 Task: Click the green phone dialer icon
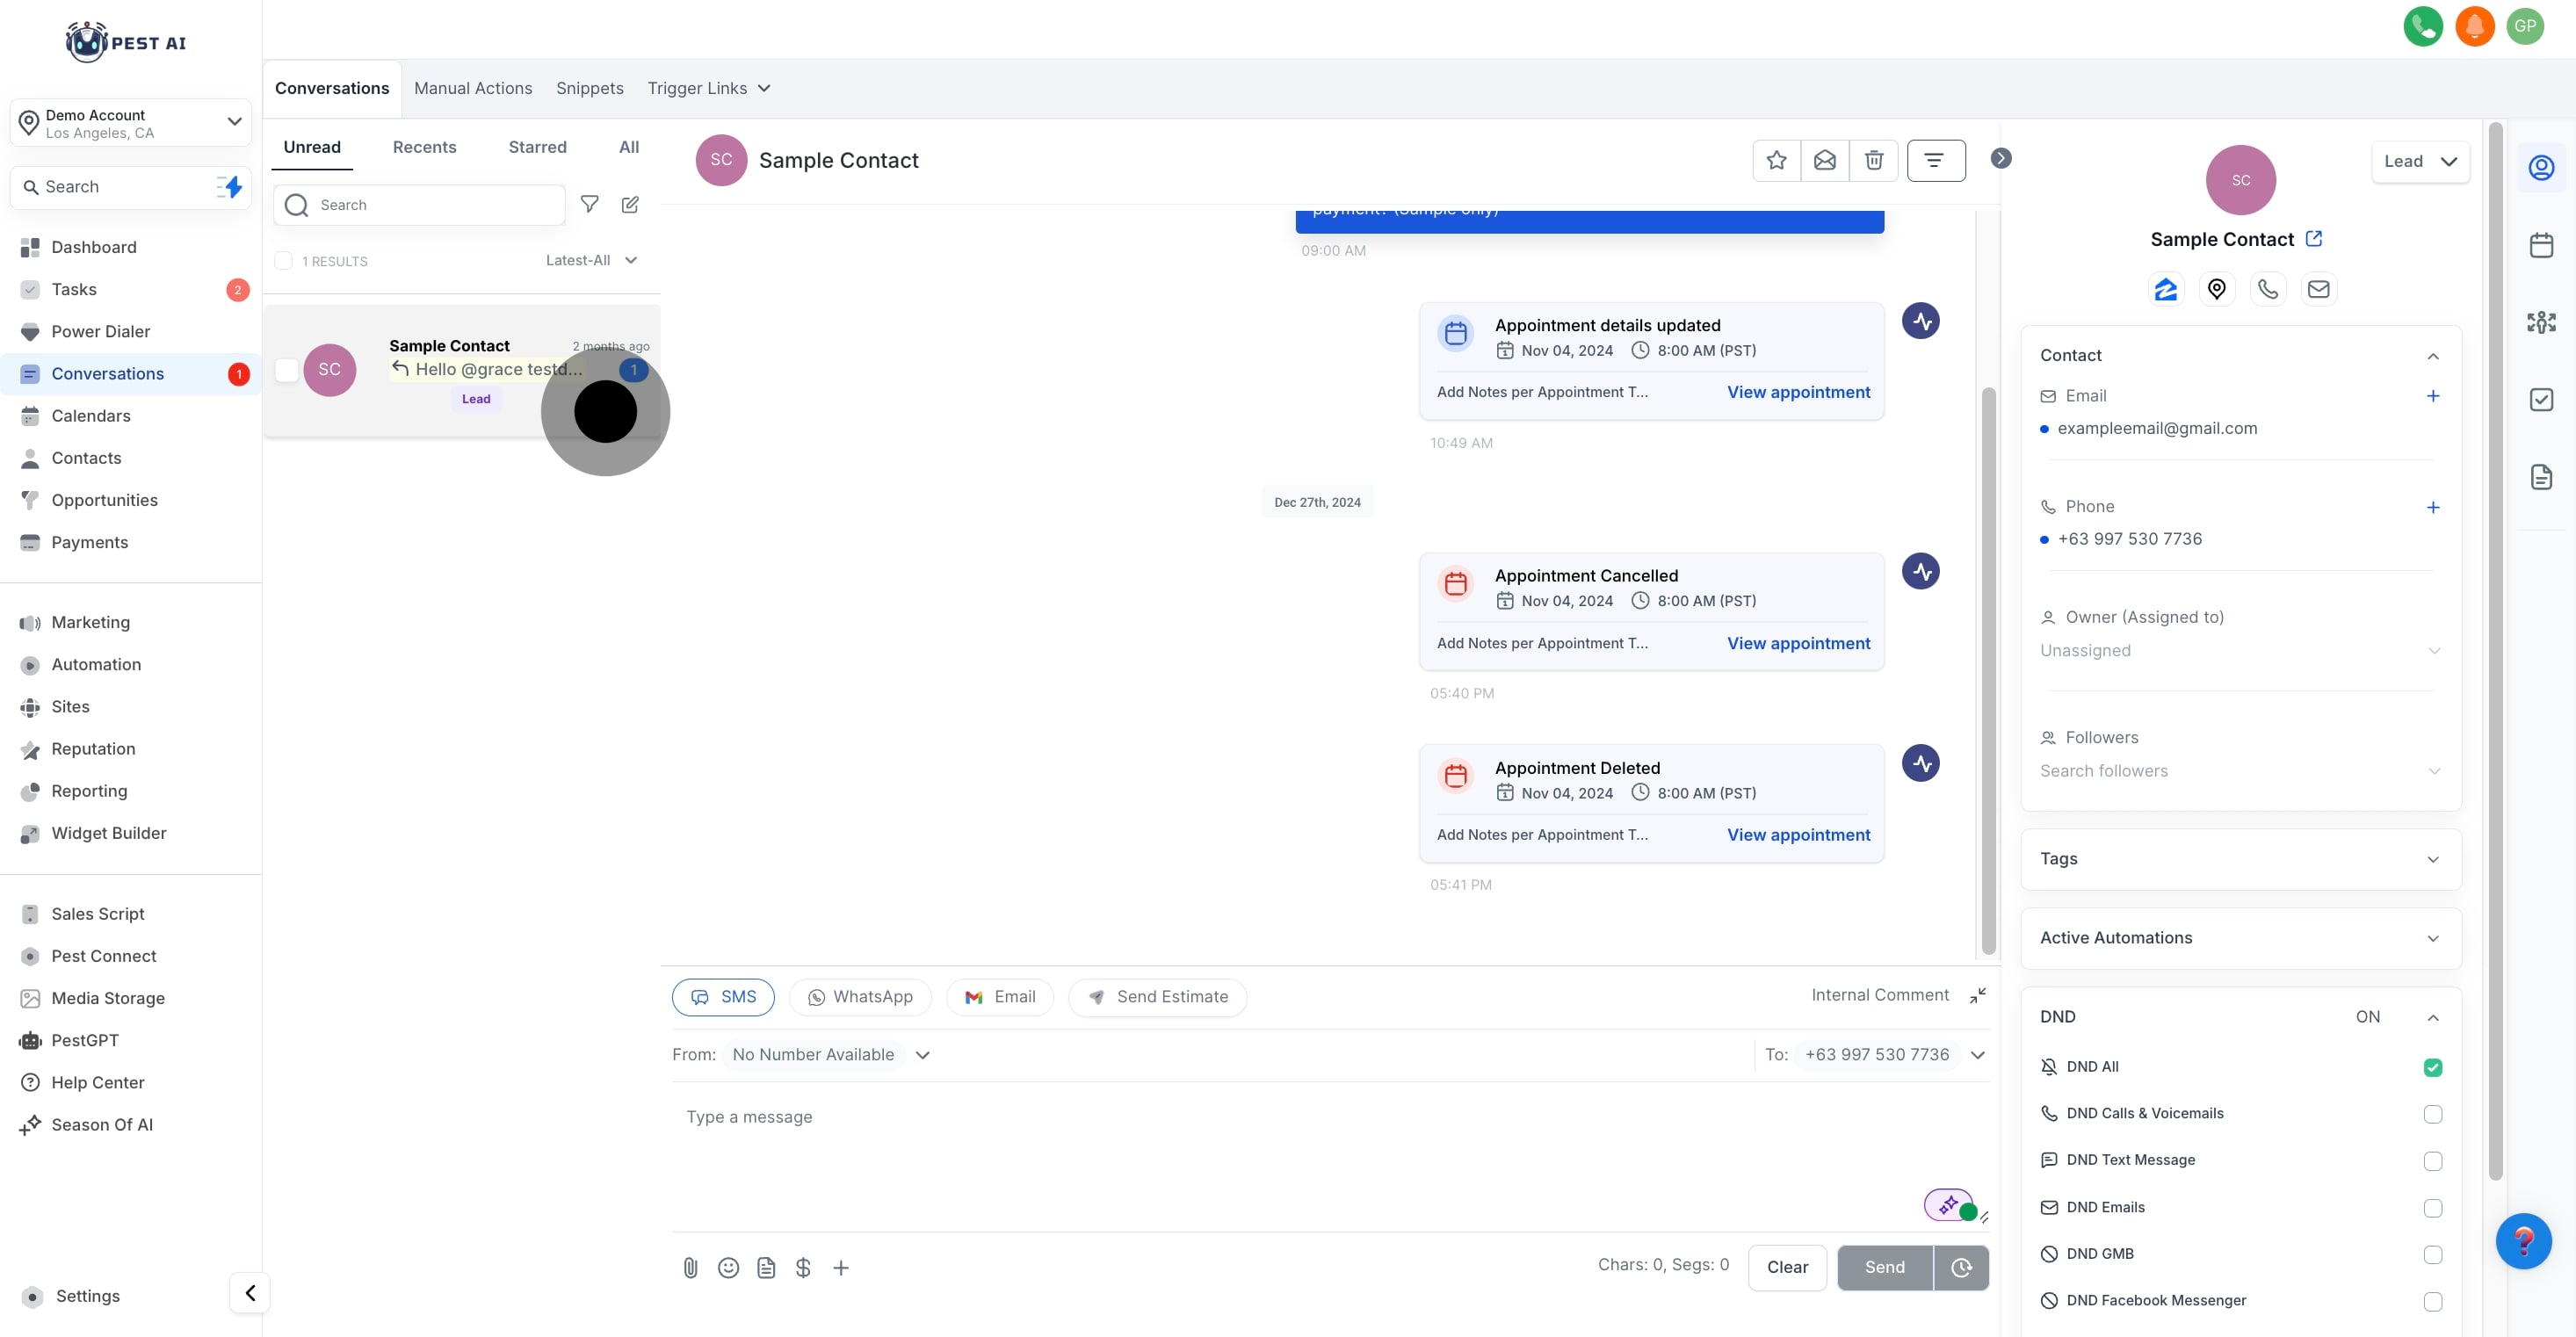coord(2422,26)
